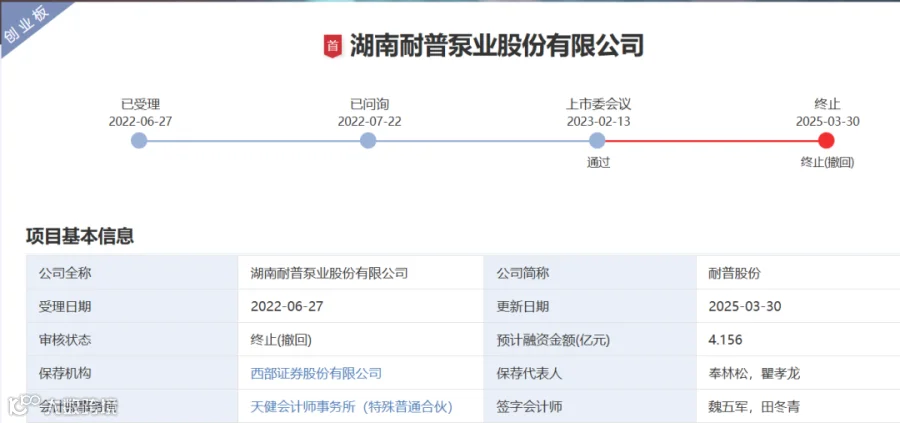Screen dimensions: 900x423
Task: Click the 预计融资金额(亿元) label cell
Action: [x=590, y=339]
